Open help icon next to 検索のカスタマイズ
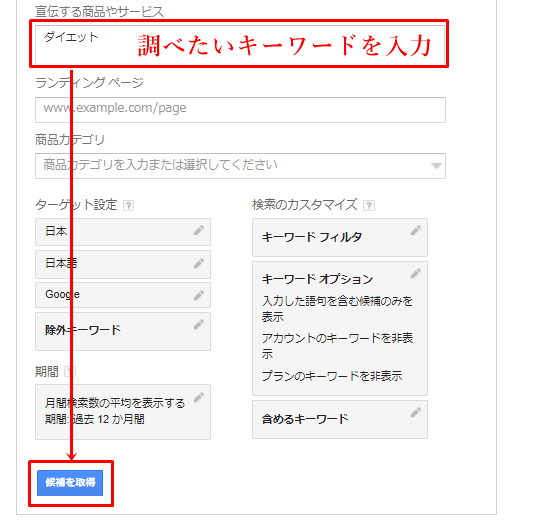Image resolution: width=545 pixels, height=524 pixels. 369,206
